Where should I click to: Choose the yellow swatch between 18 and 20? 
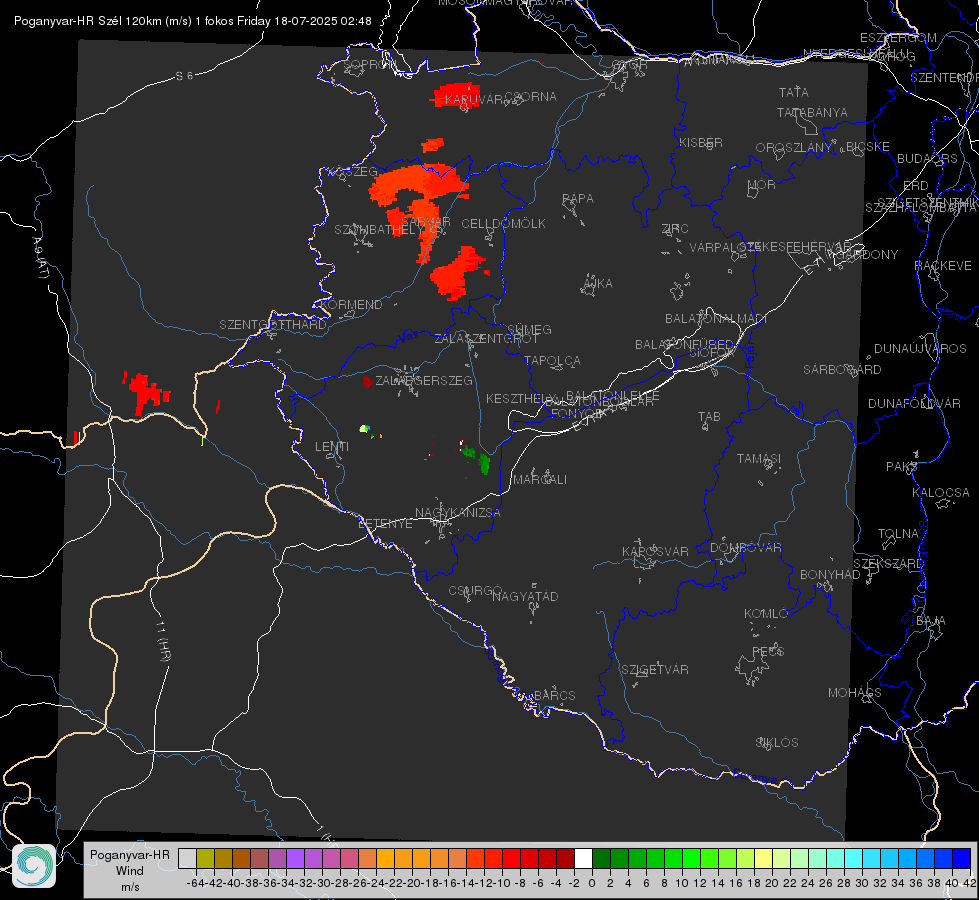[763, 859]
